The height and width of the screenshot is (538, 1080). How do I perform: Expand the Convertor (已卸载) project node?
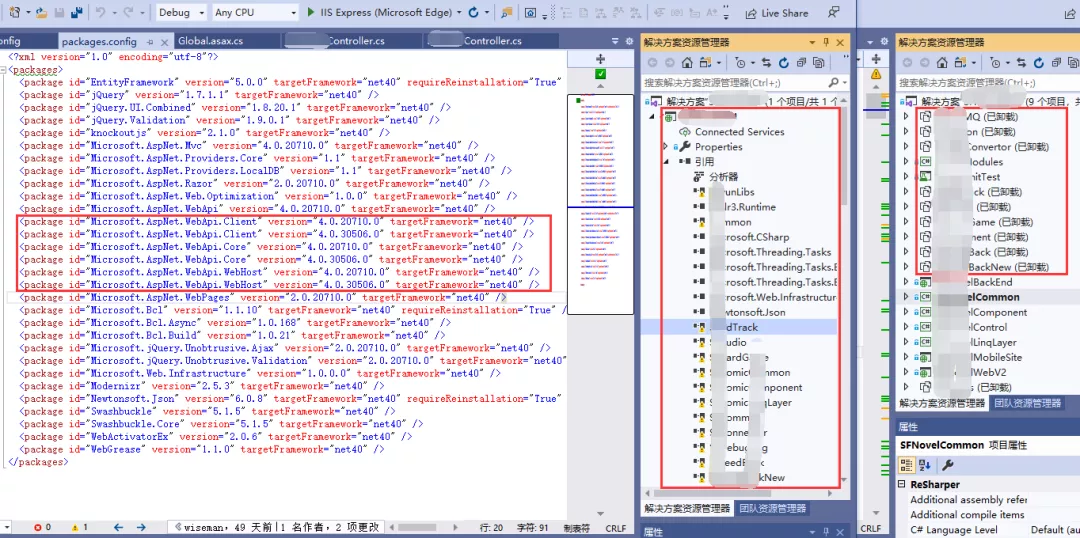pyautogui.click(x=906, y=147)
